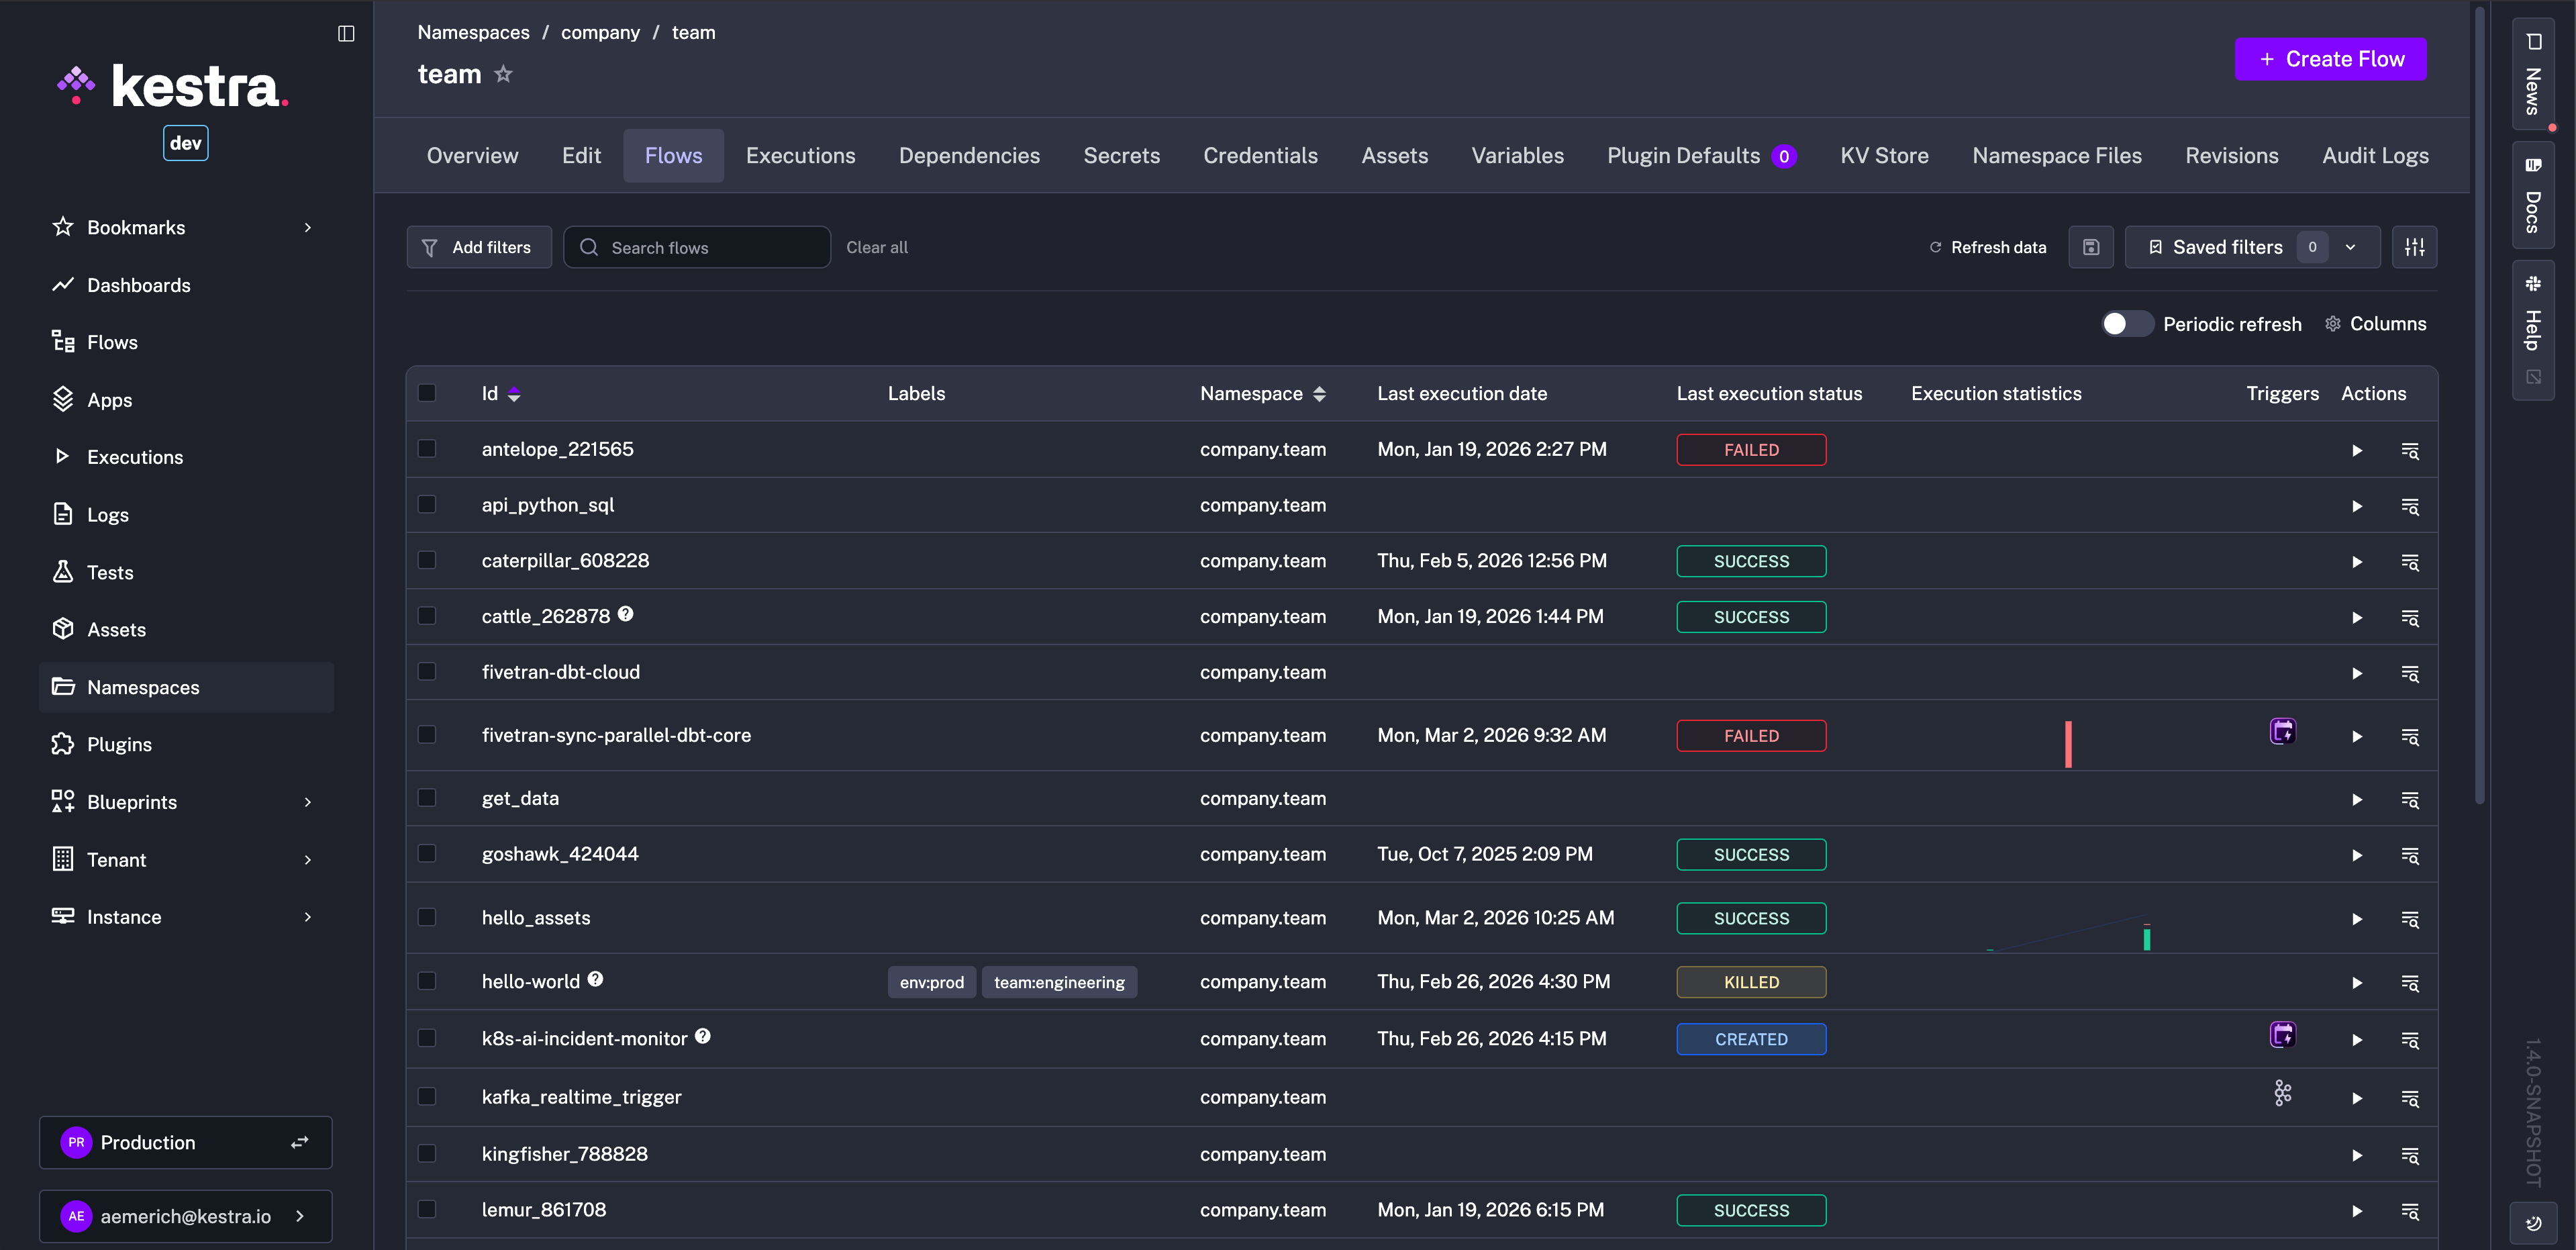The image size is (2576, 1250).
Task: Click the company breadcrumb link
Action: [x=600, y=32]
